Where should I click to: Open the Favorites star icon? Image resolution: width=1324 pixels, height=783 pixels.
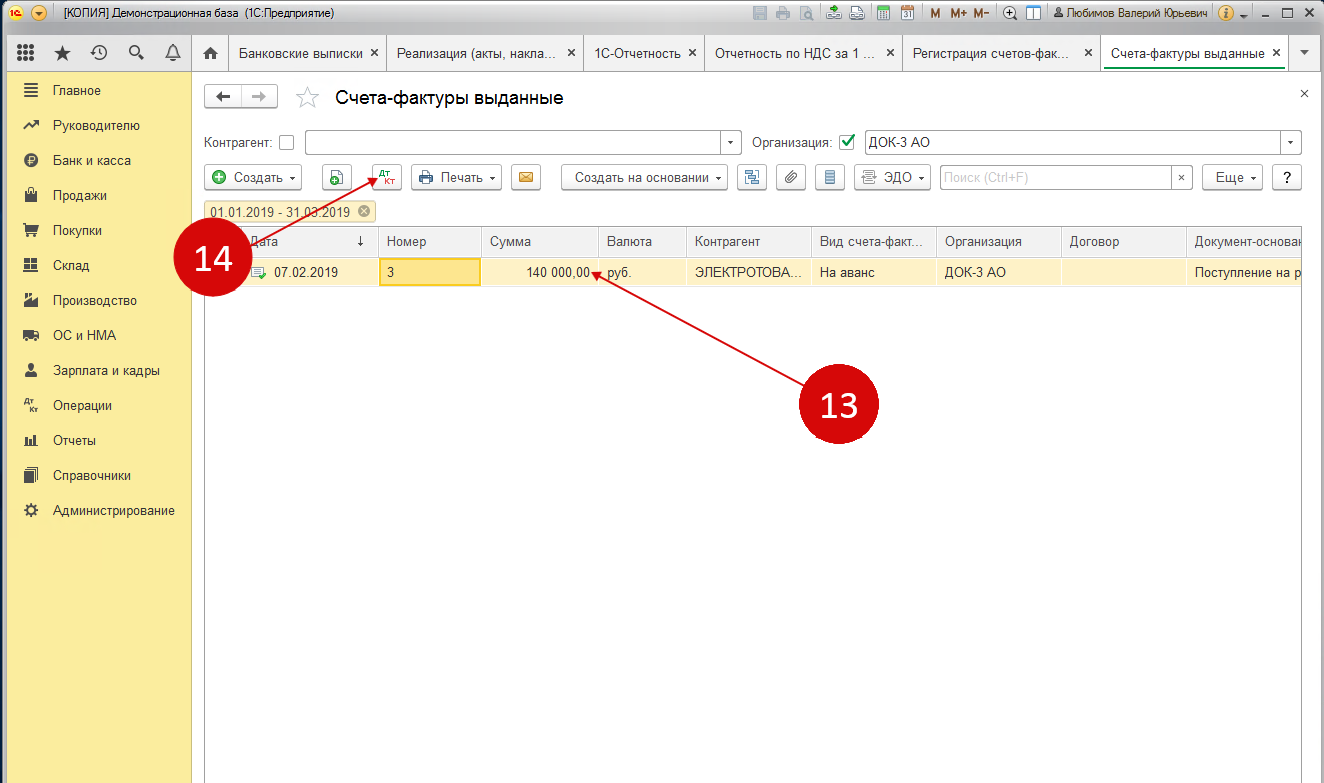coord(62,53)
